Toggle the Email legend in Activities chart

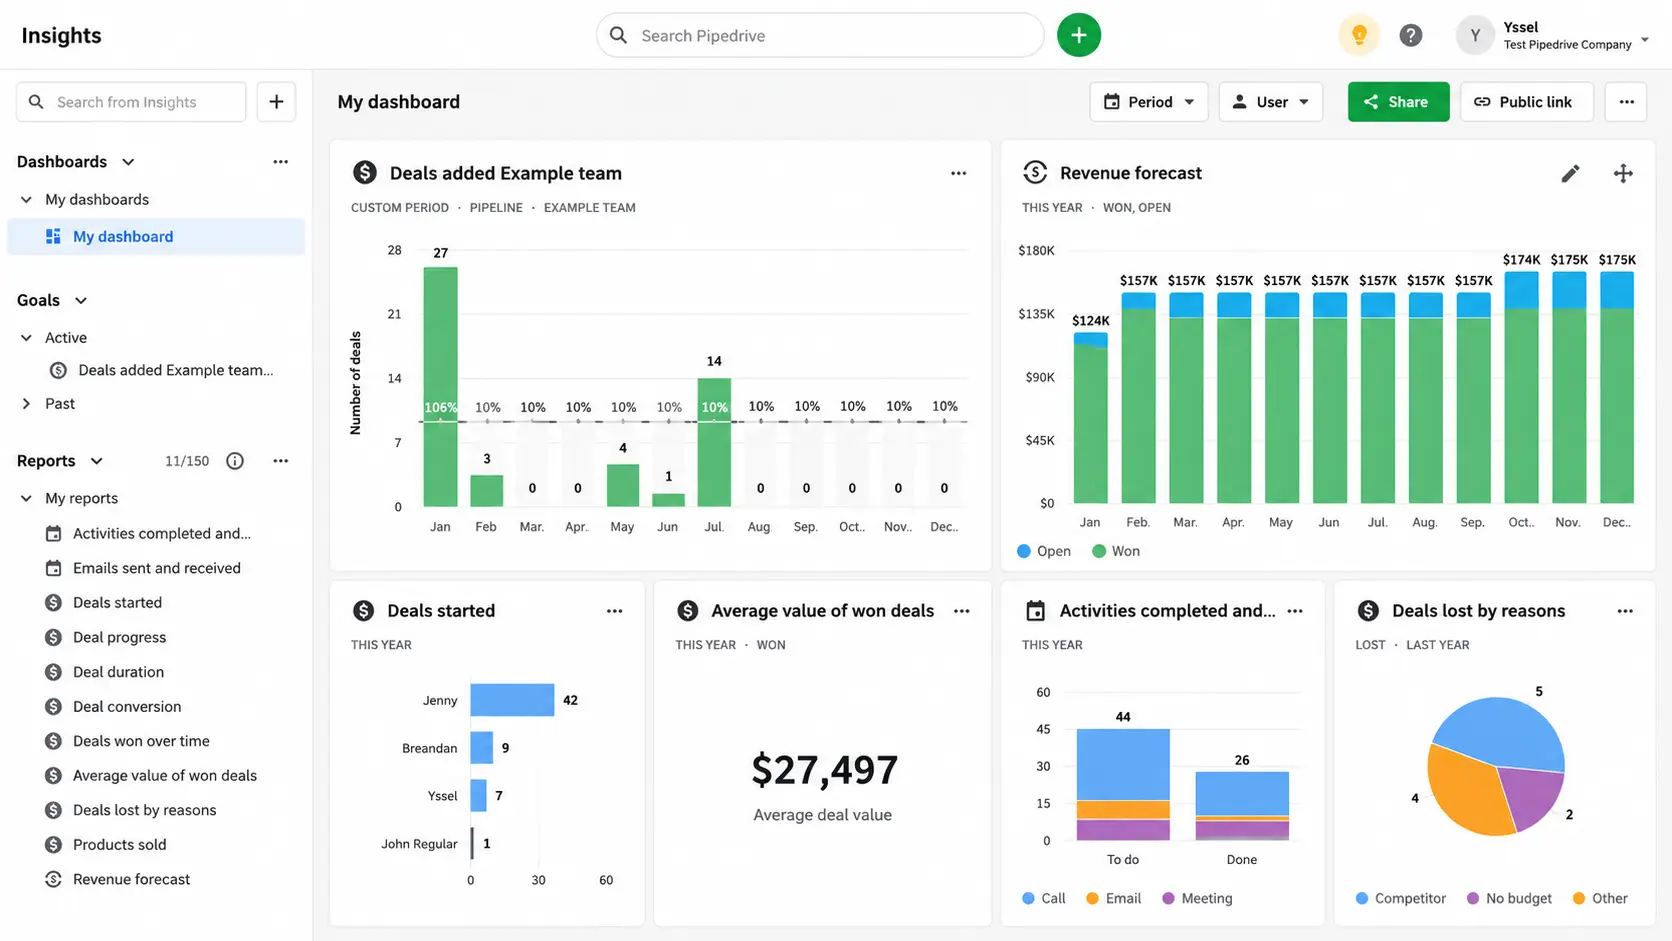pyautogui.click(x=1114, y=898)
